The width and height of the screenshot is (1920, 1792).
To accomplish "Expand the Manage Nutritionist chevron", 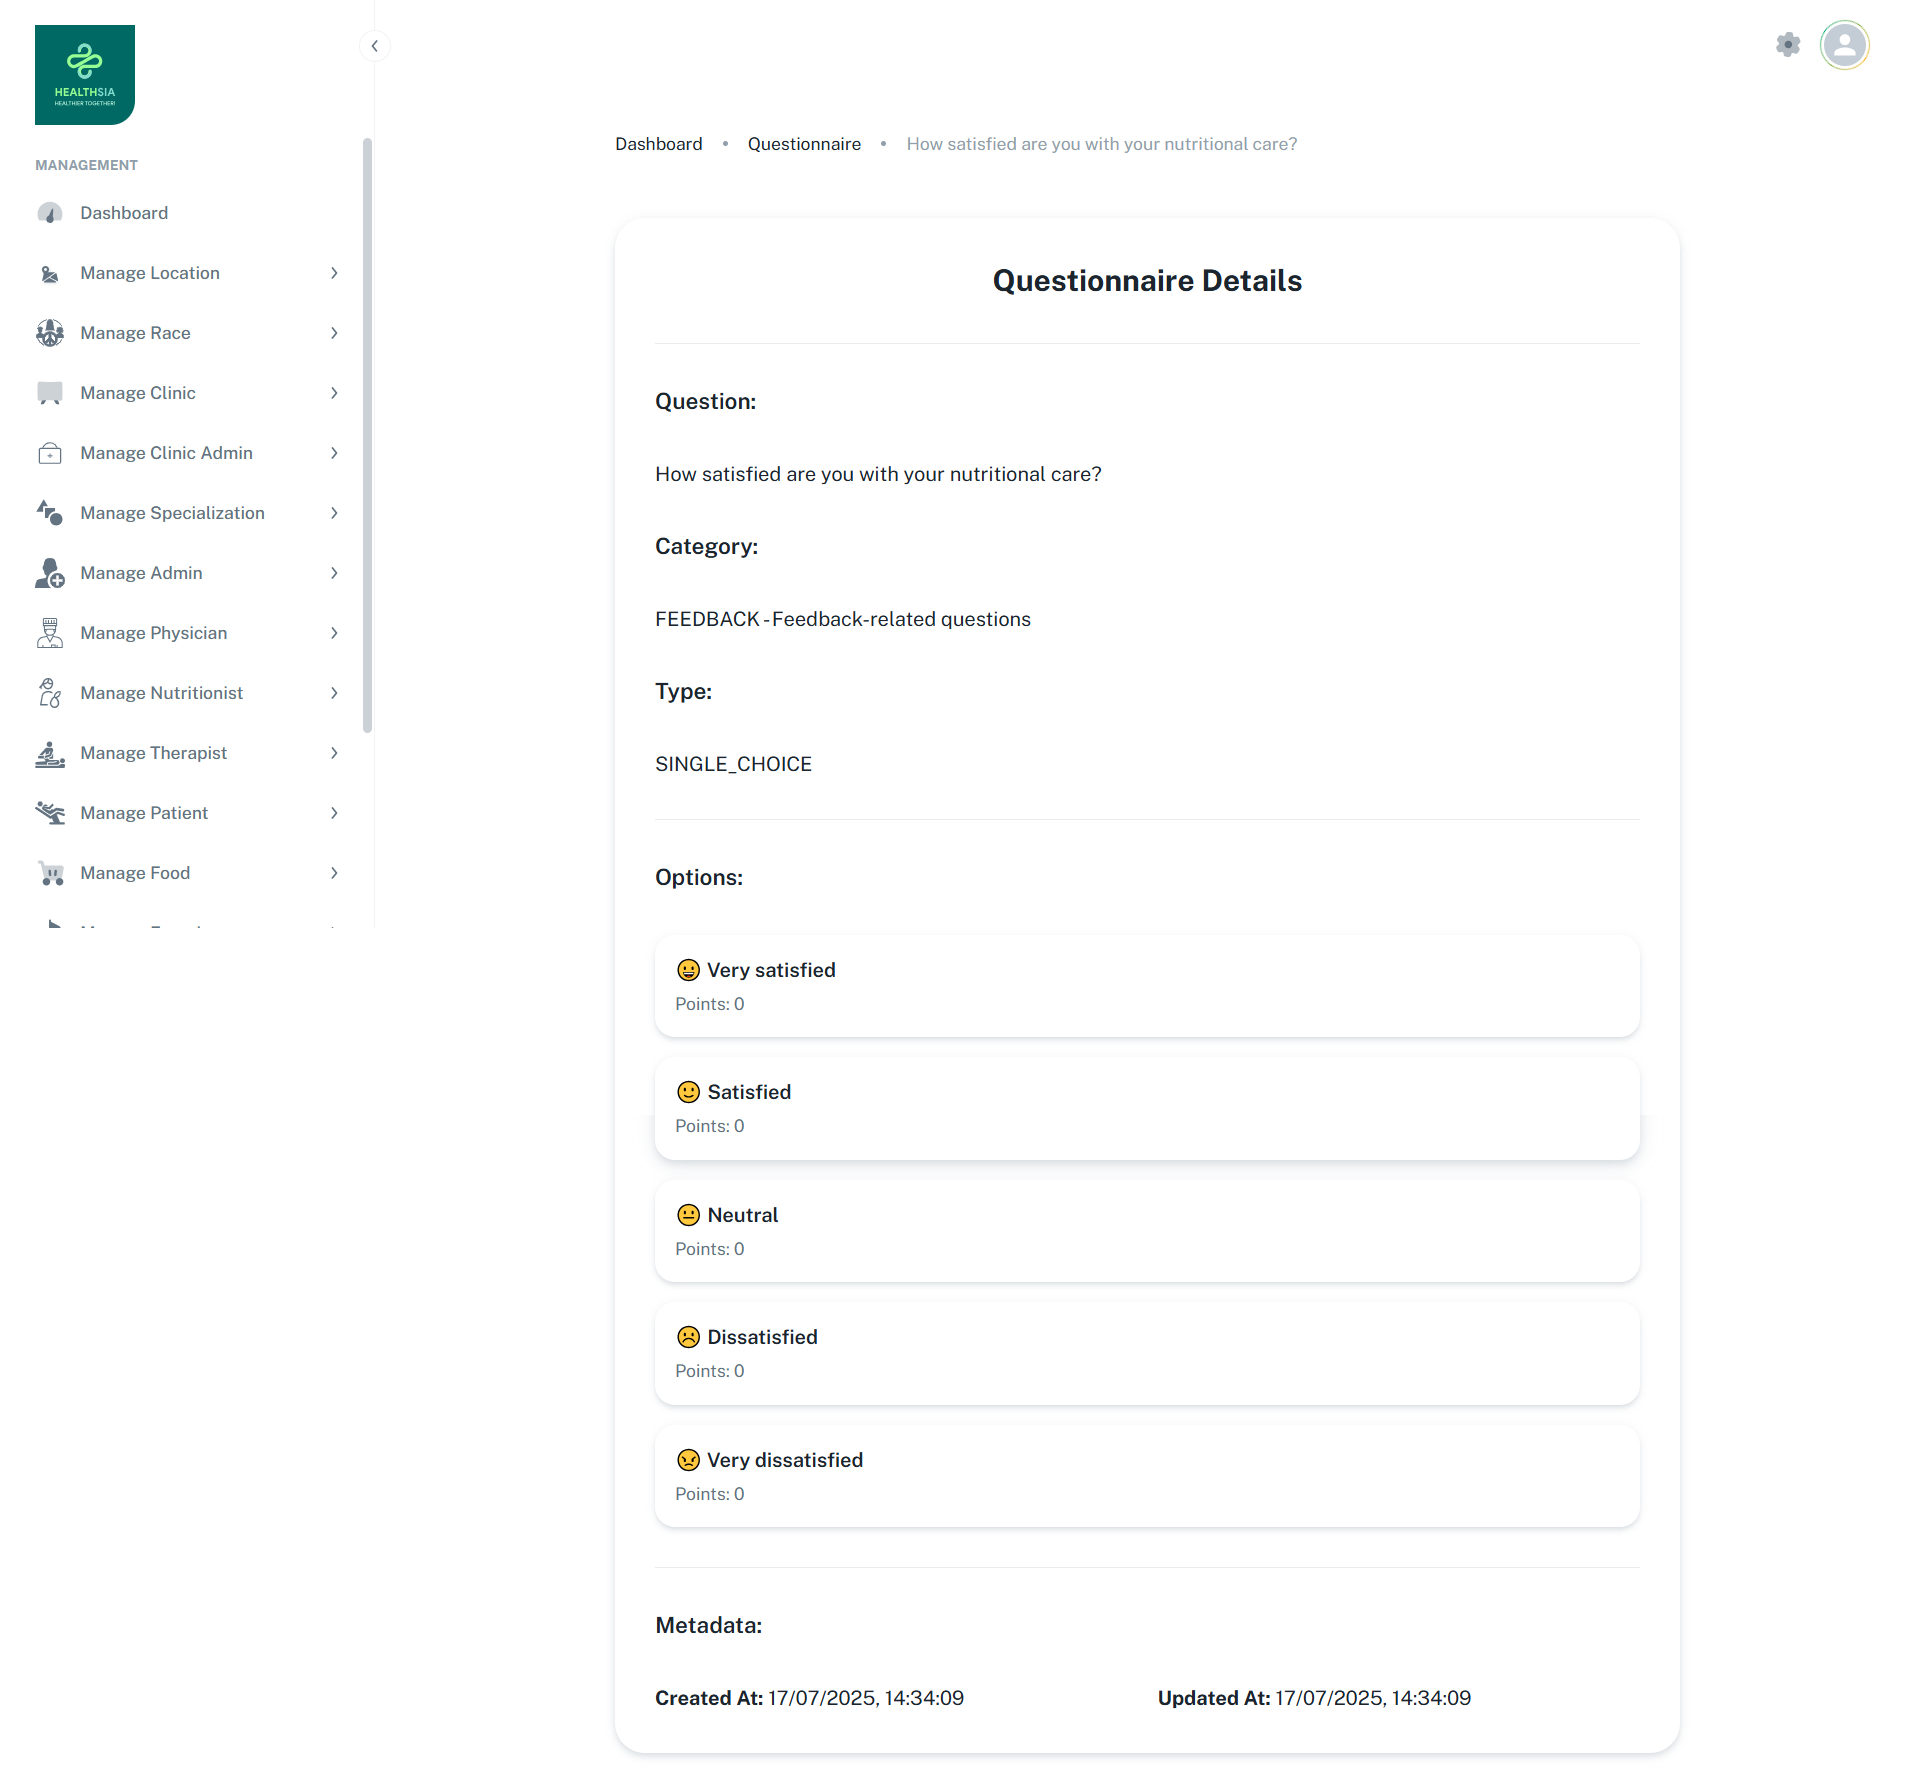I will pos(334,693).
